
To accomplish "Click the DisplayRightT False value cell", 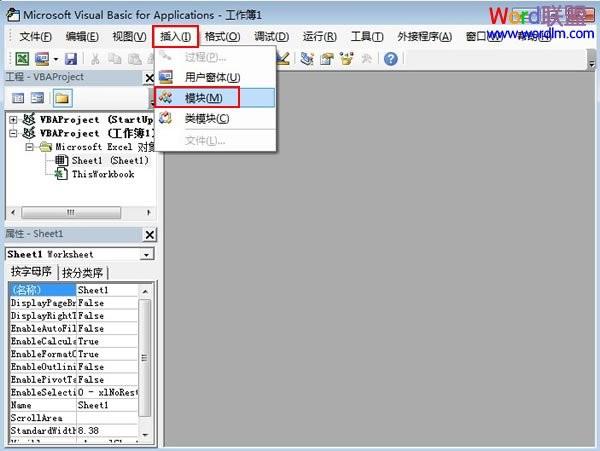I will pyautogui.click(x=107, y=316).
